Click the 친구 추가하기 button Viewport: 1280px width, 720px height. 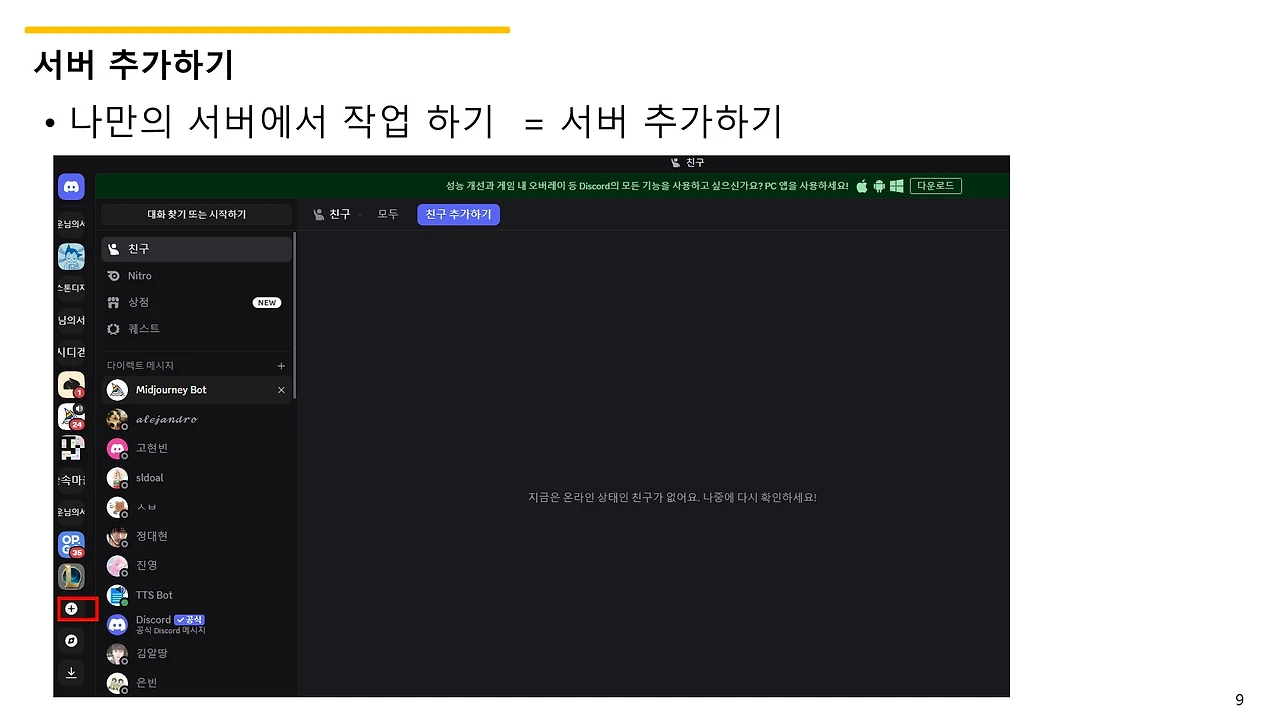pyautogui.click(x=458, y=214)
